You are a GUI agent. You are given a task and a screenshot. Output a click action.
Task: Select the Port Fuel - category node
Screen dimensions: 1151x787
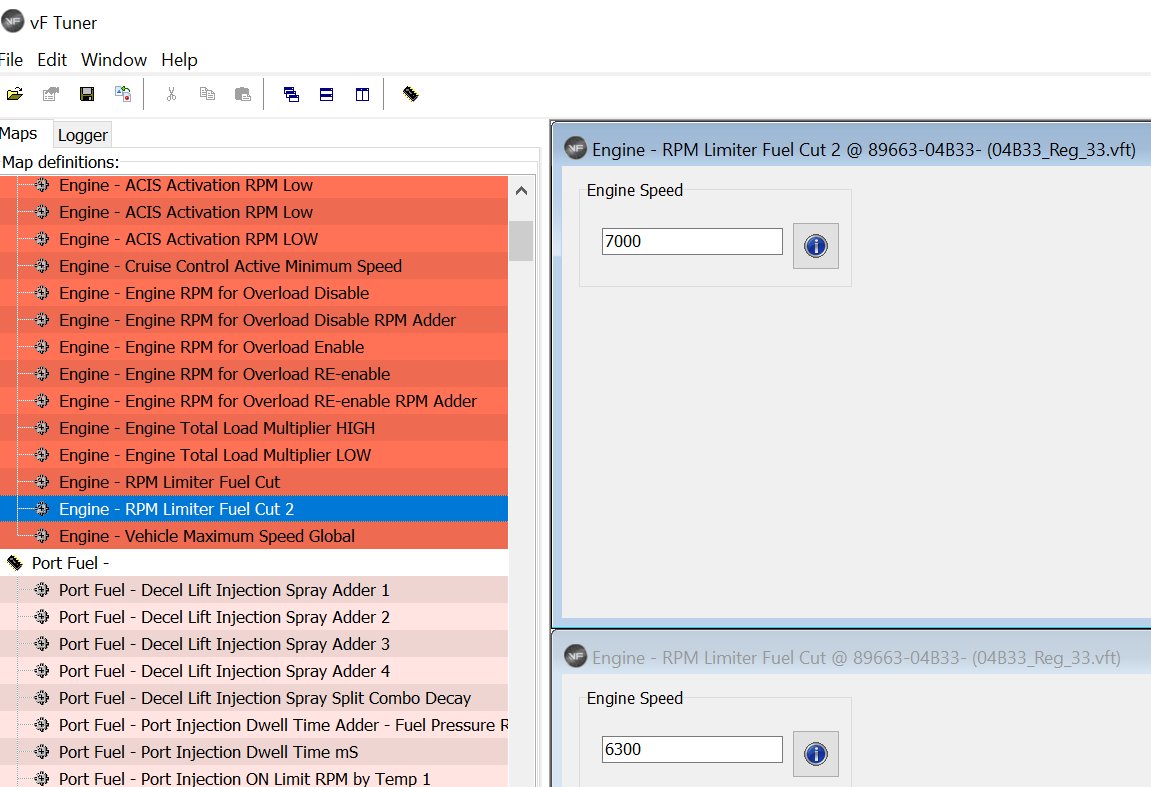70,563
